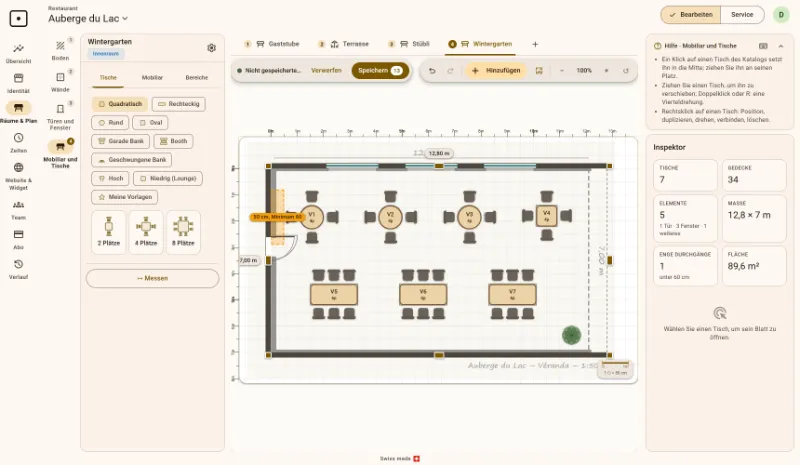The height and width of the screenshot is (465, 800).
Task: Reset the zoom with the circular arrow
Action: tap(626, 70)
